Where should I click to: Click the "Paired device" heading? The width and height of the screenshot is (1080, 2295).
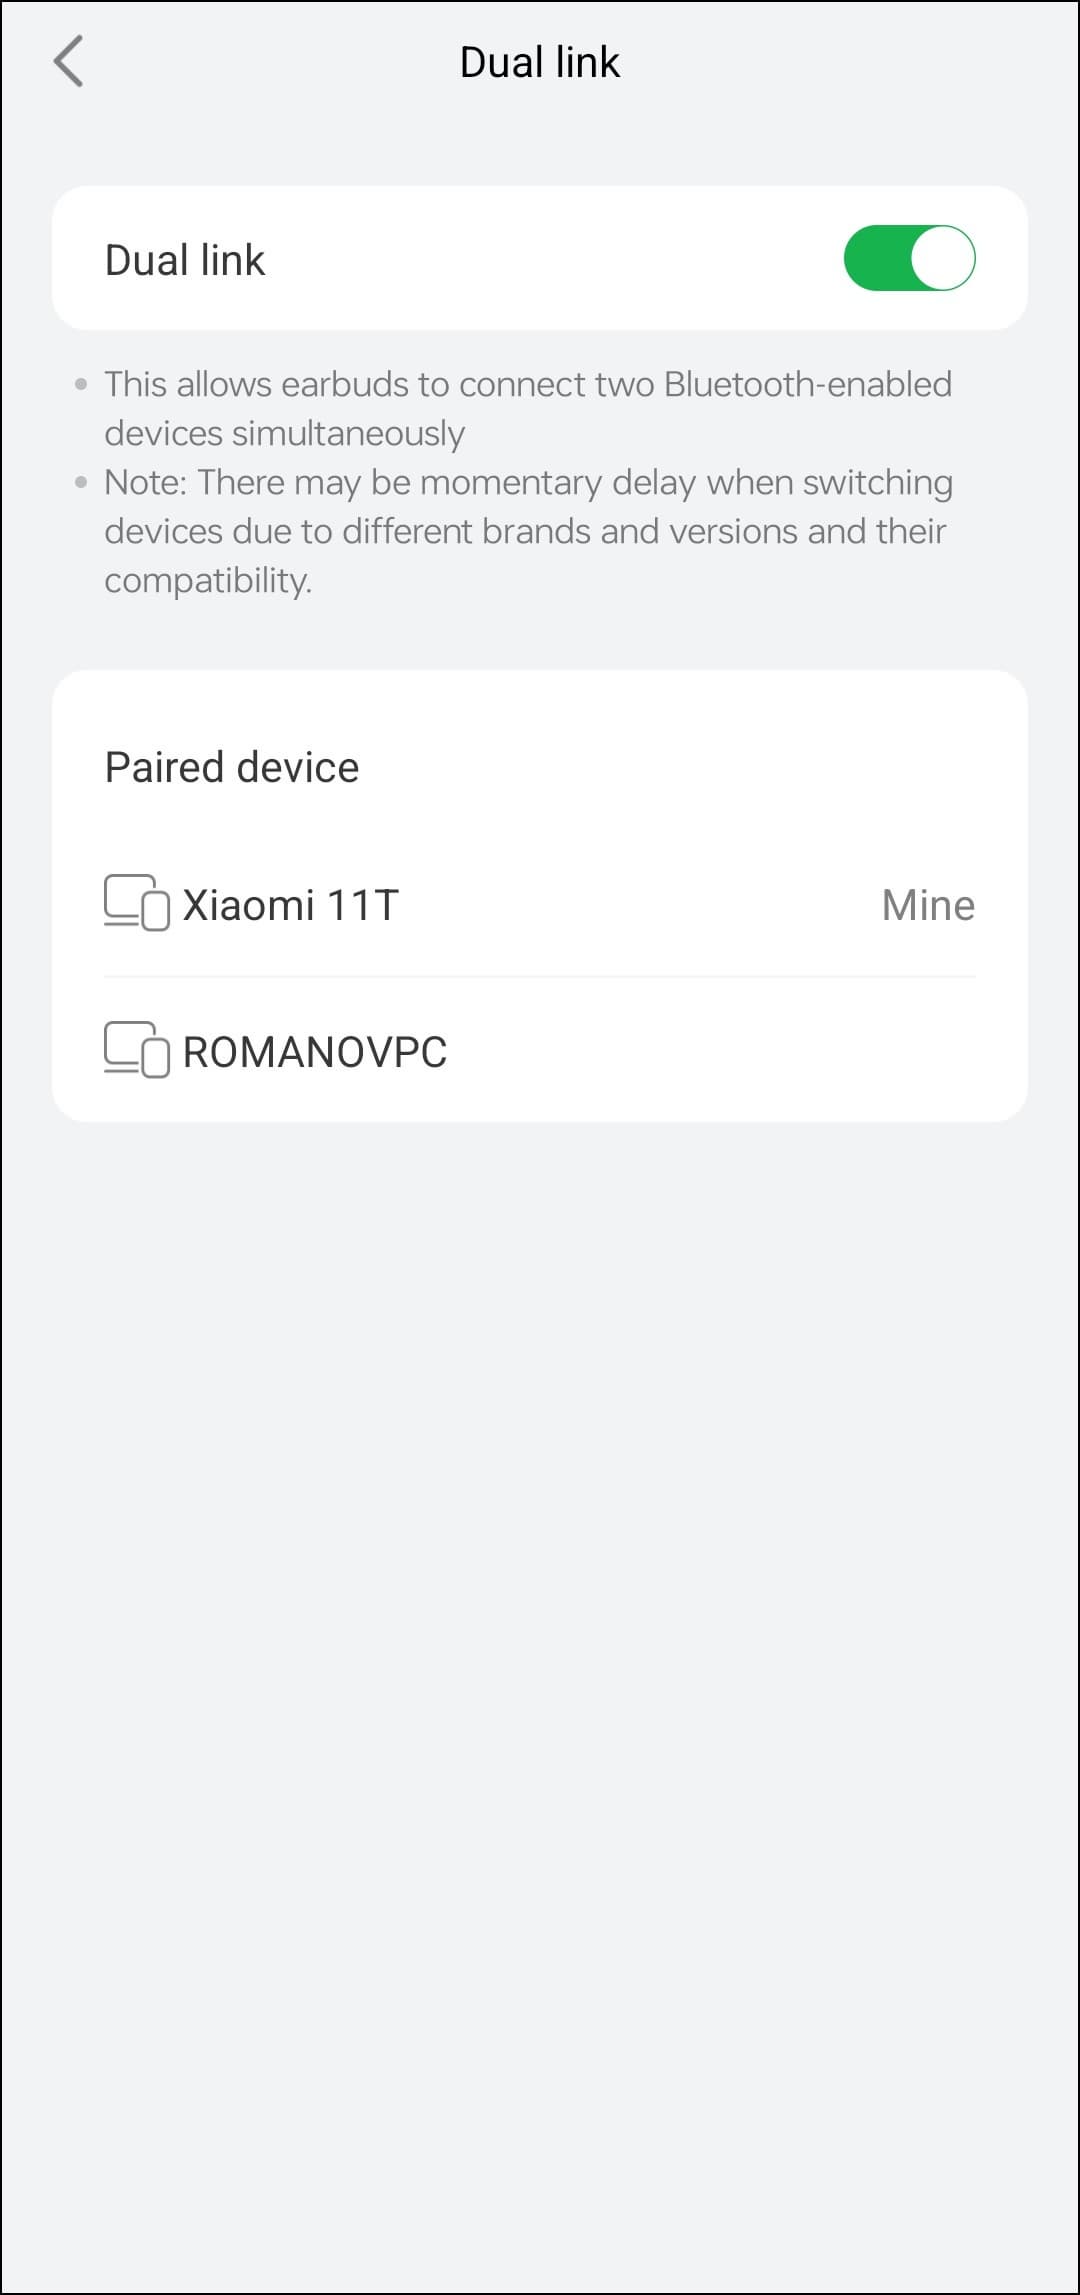click(x=232, y=768)
